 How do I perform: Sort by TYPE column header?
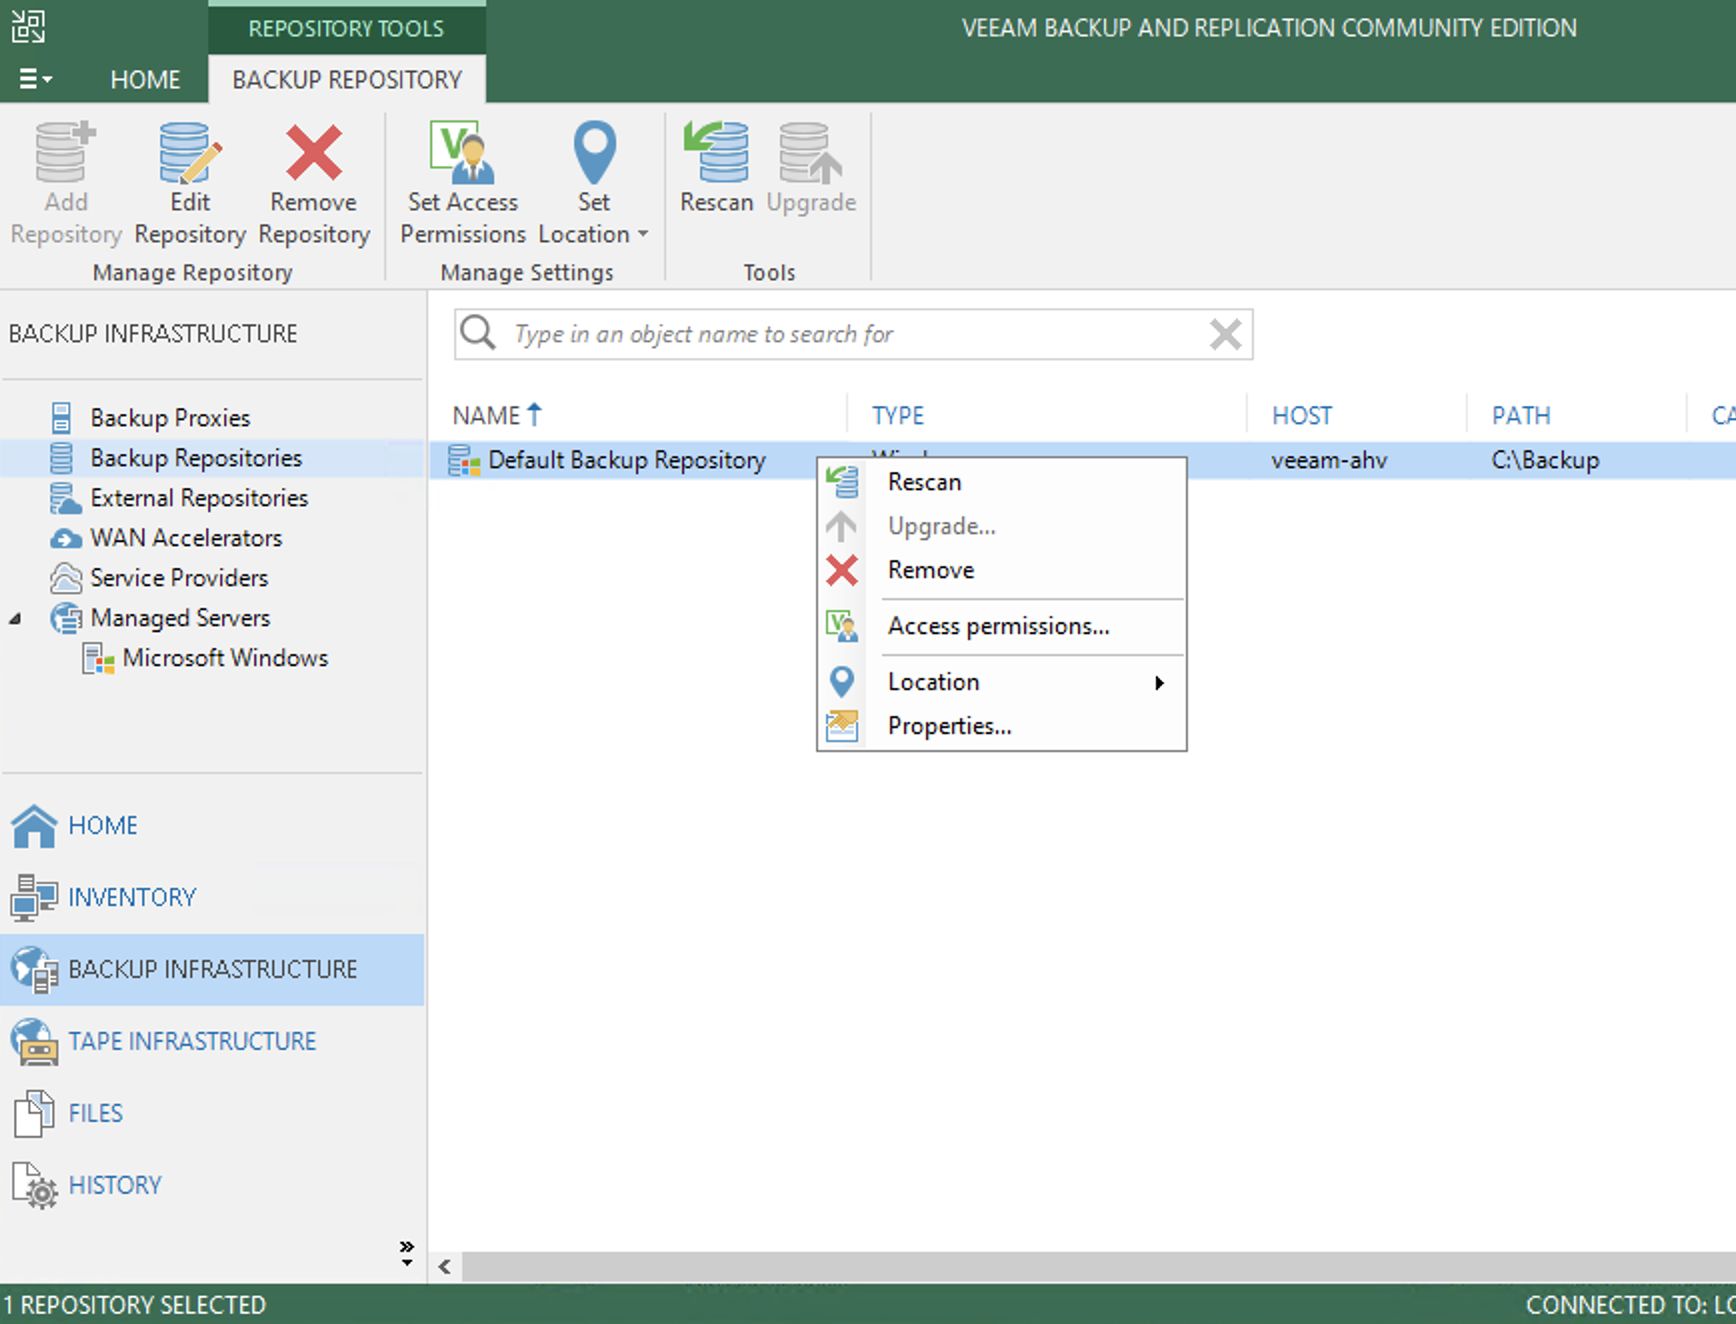[898, 415]
